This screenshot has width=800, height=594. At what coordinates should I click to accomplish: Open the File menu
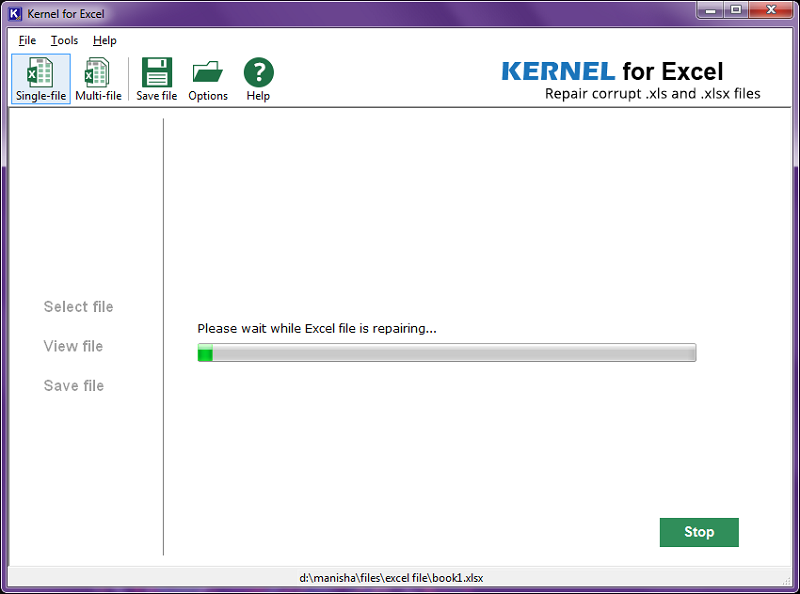[x=27, y=40]
